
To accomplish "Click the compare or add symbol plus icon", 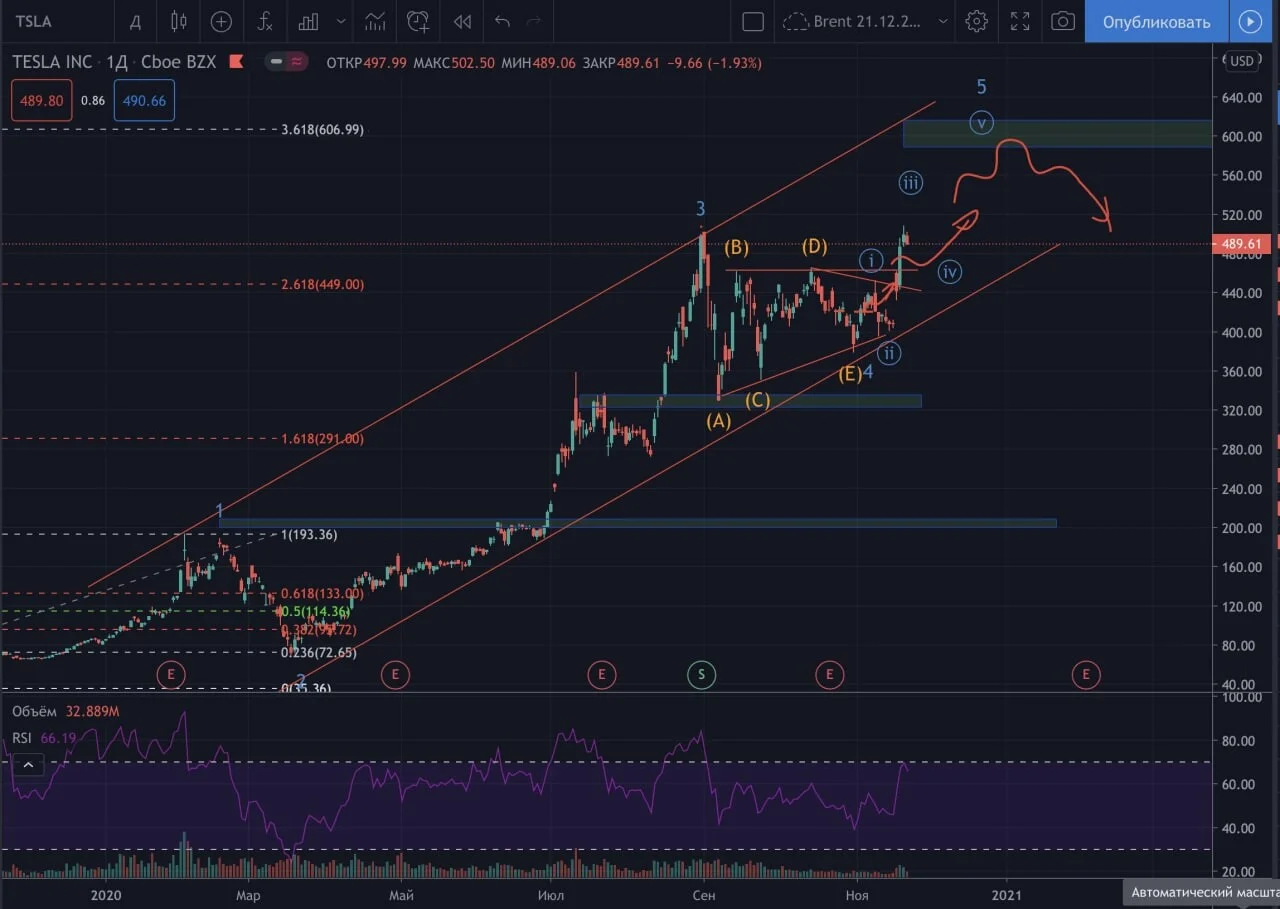I will 221,21.
